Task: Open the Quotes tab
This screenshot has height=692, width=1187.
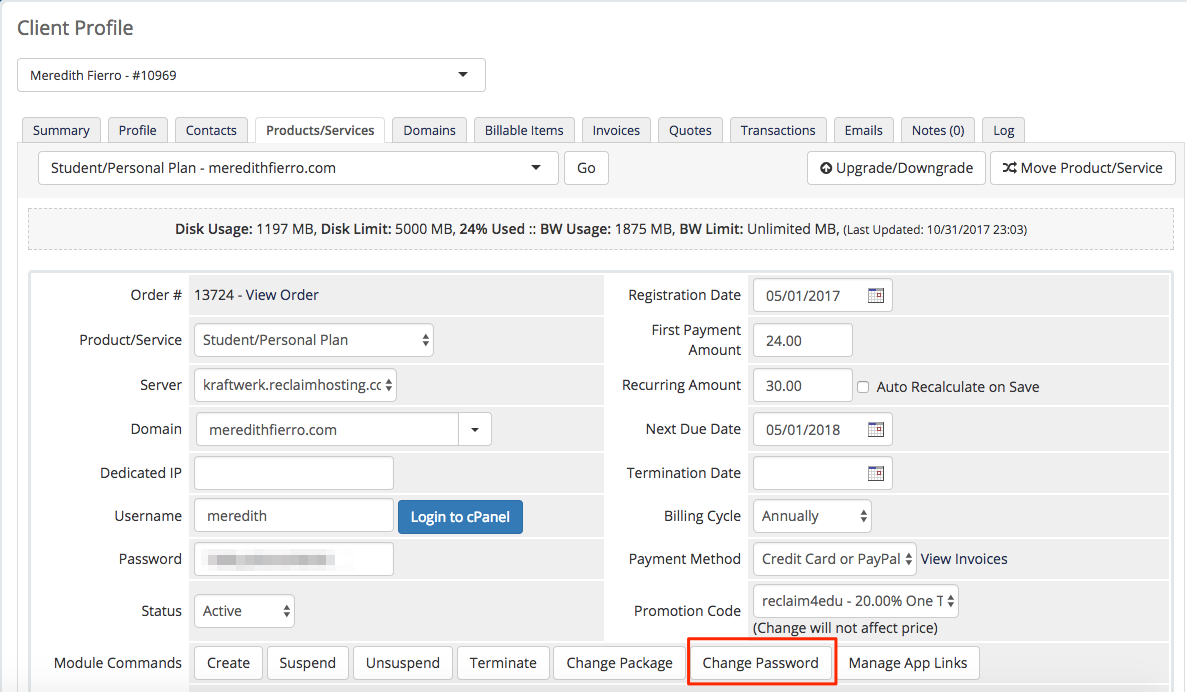Action: click(690, 130)
